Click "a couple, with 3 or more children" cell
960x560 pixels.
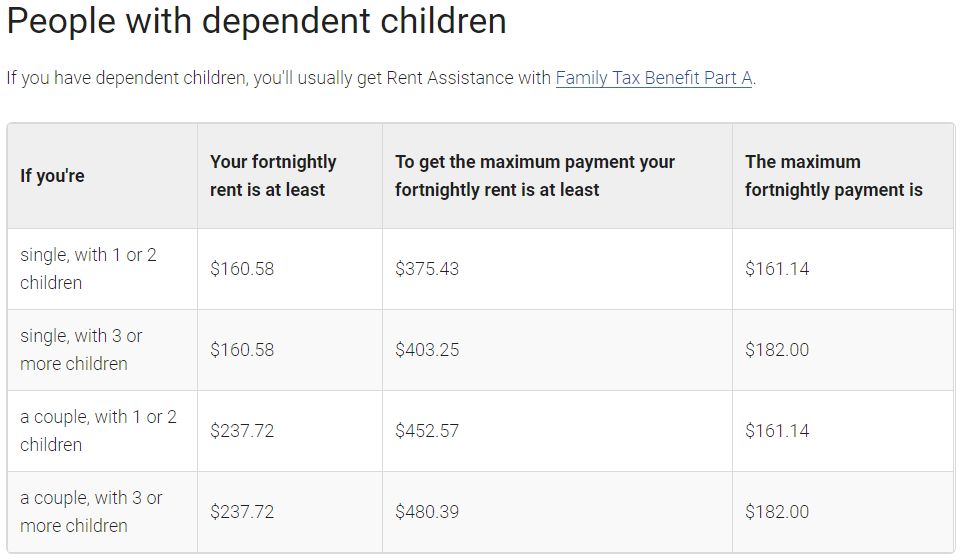(x=91, y=512)
